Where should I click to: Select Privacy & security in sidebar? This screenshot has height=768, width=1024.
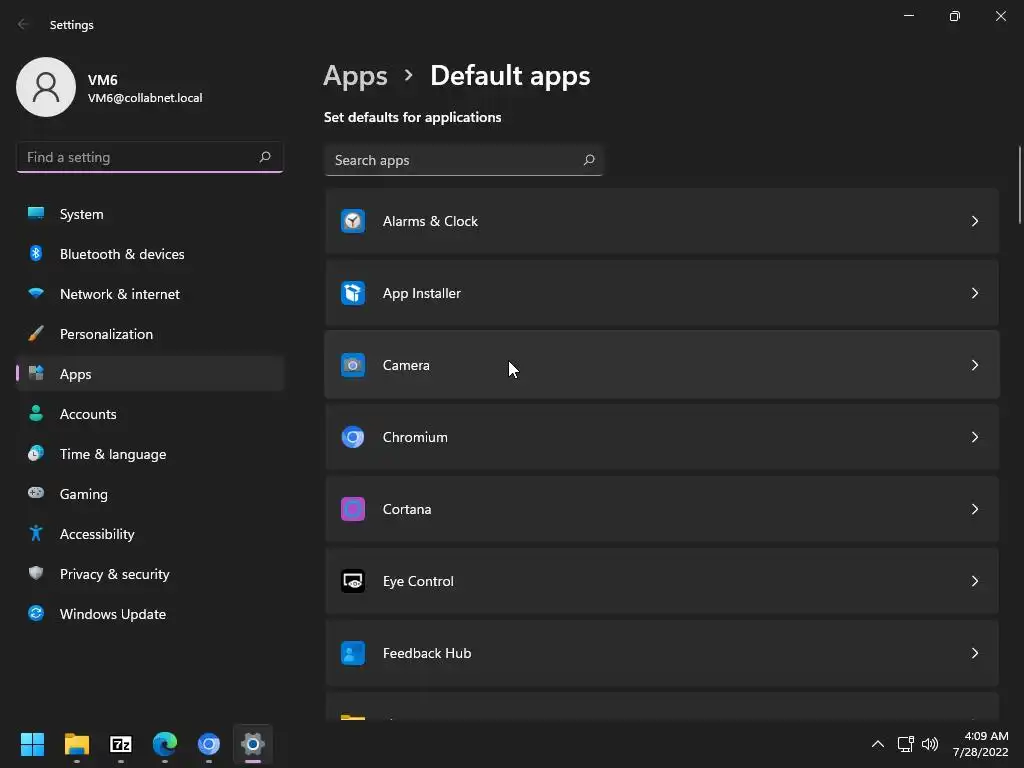click(115, 574)
